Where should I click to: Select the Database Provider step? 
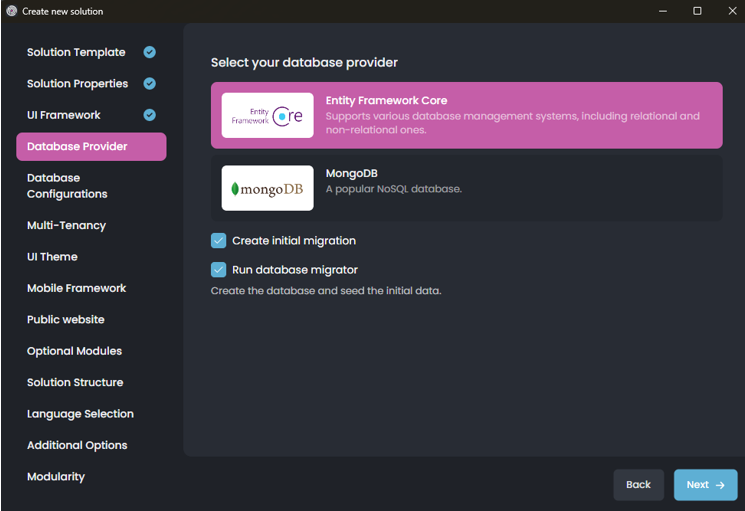pos(91,146)
